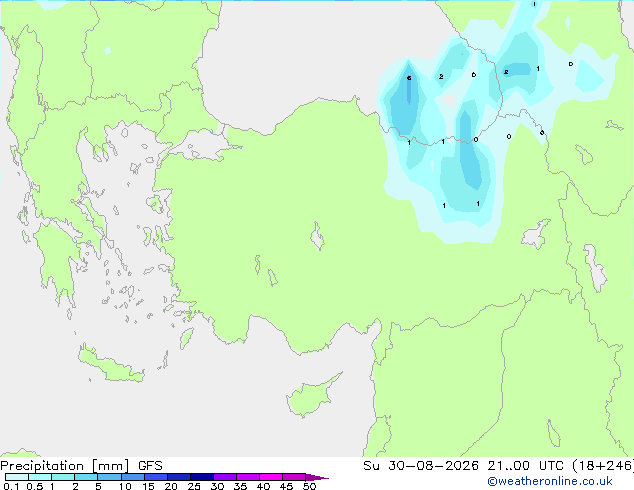This screenshot has width=634, height=490.
Task: Click the '50' legend value
Action: 309,486
